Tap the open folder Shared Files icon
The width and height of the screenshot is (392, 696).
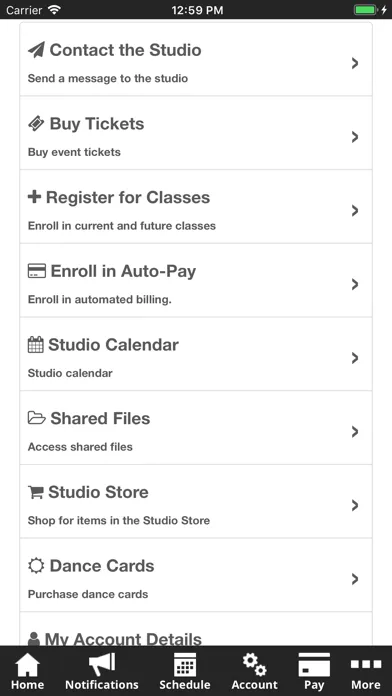[37, 418]
